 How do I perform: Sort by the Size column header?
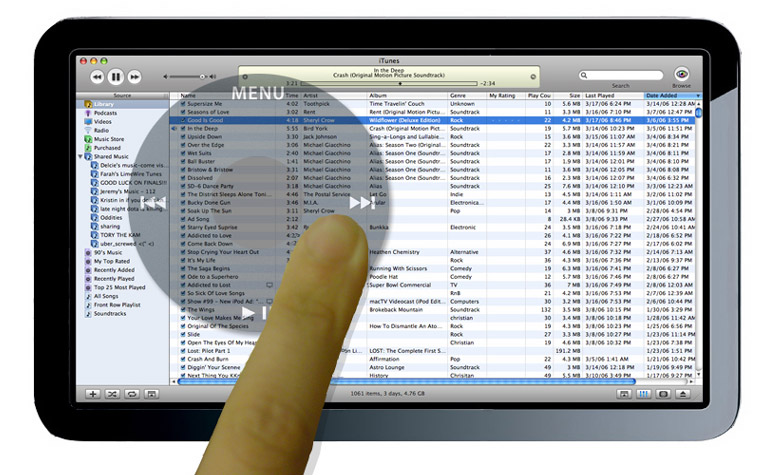point(568,95)
